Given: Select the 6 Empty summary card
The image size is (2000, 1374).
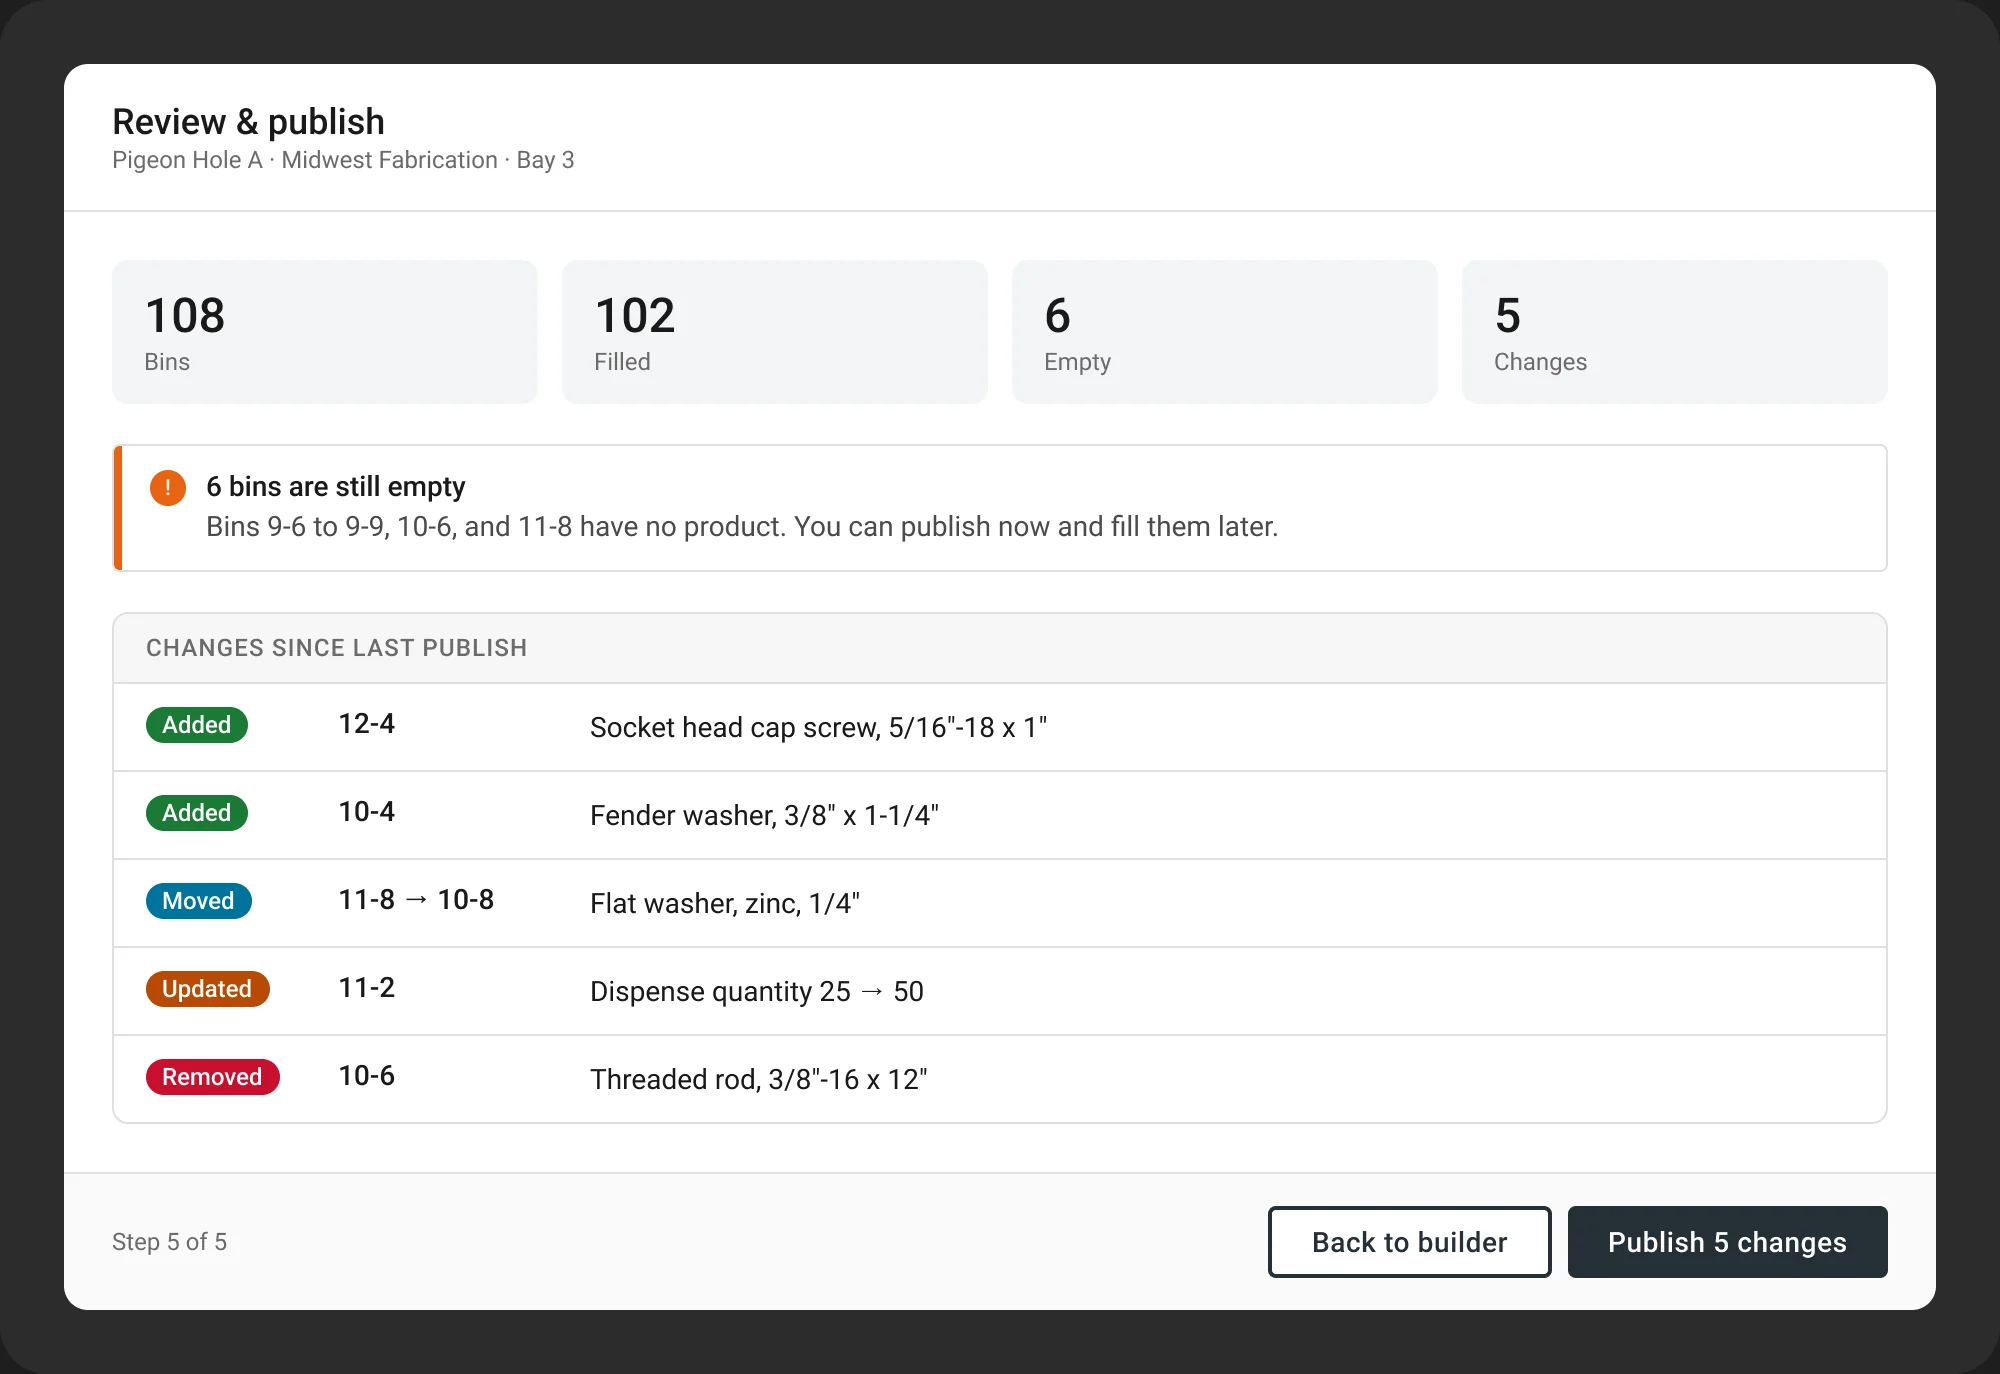Looking at the screenshot, I should click(x=1225, y=332).
